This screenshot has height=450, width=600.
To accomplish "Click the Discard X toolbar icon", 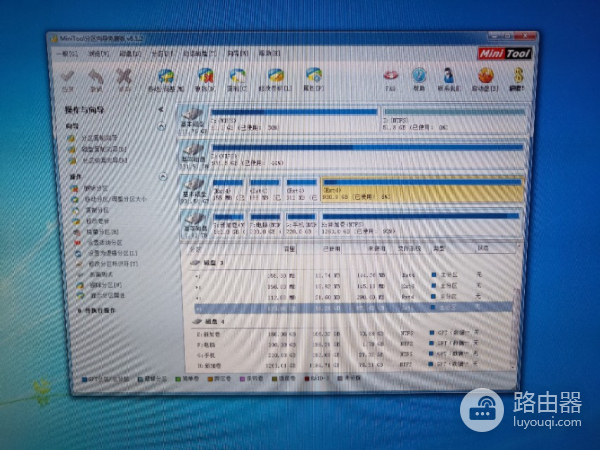I will pos(124,78).
